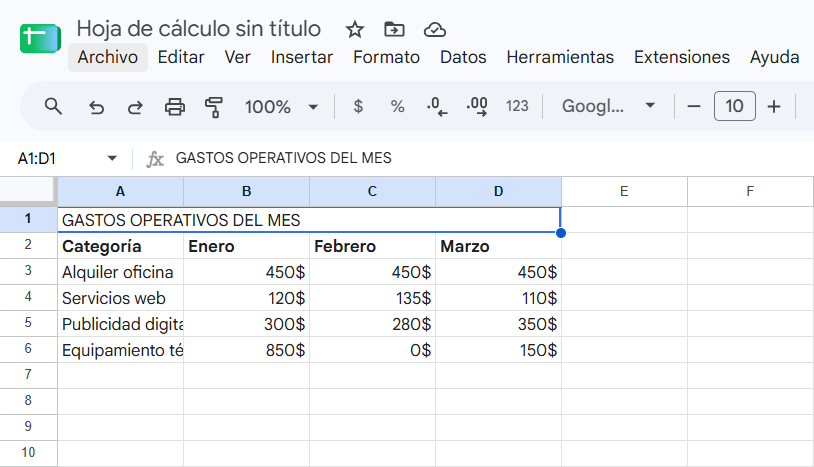This screenshot has width=814, height=467.
Task: Decrease font size with minus button
Action: click(694, 106)
